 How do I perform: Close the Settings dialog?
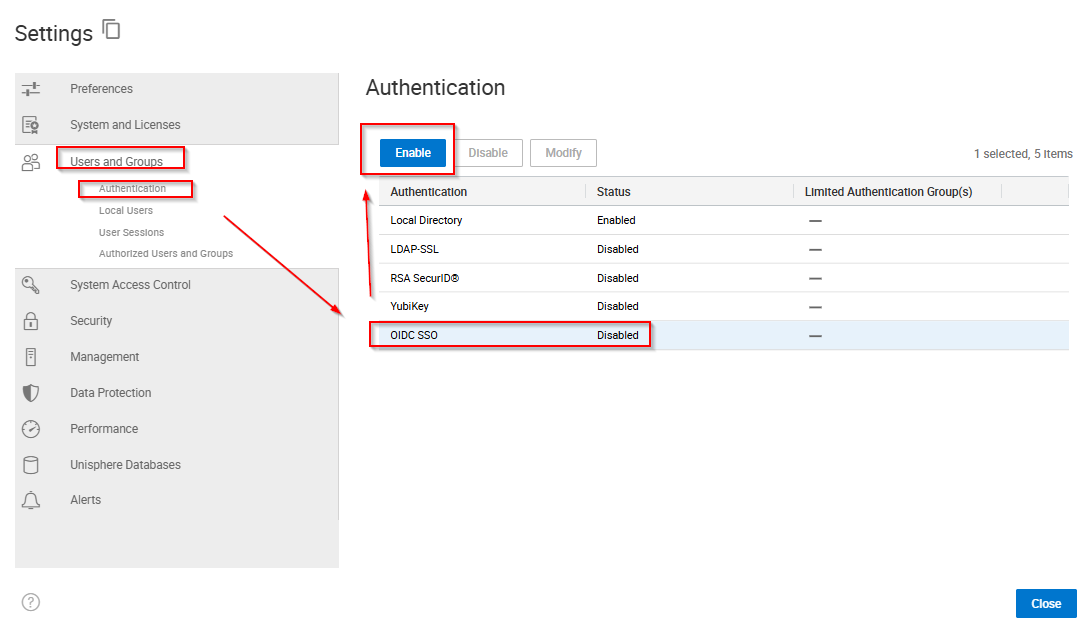click(1045, 603)
